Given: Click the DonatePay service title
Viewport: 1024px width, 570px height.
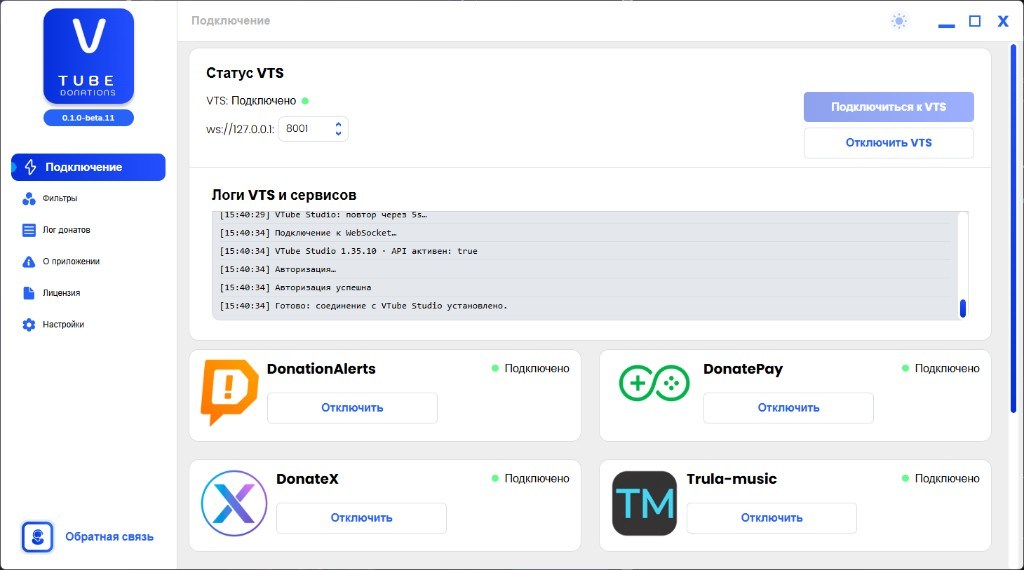Looking at the screenshot, I should 743,369.
